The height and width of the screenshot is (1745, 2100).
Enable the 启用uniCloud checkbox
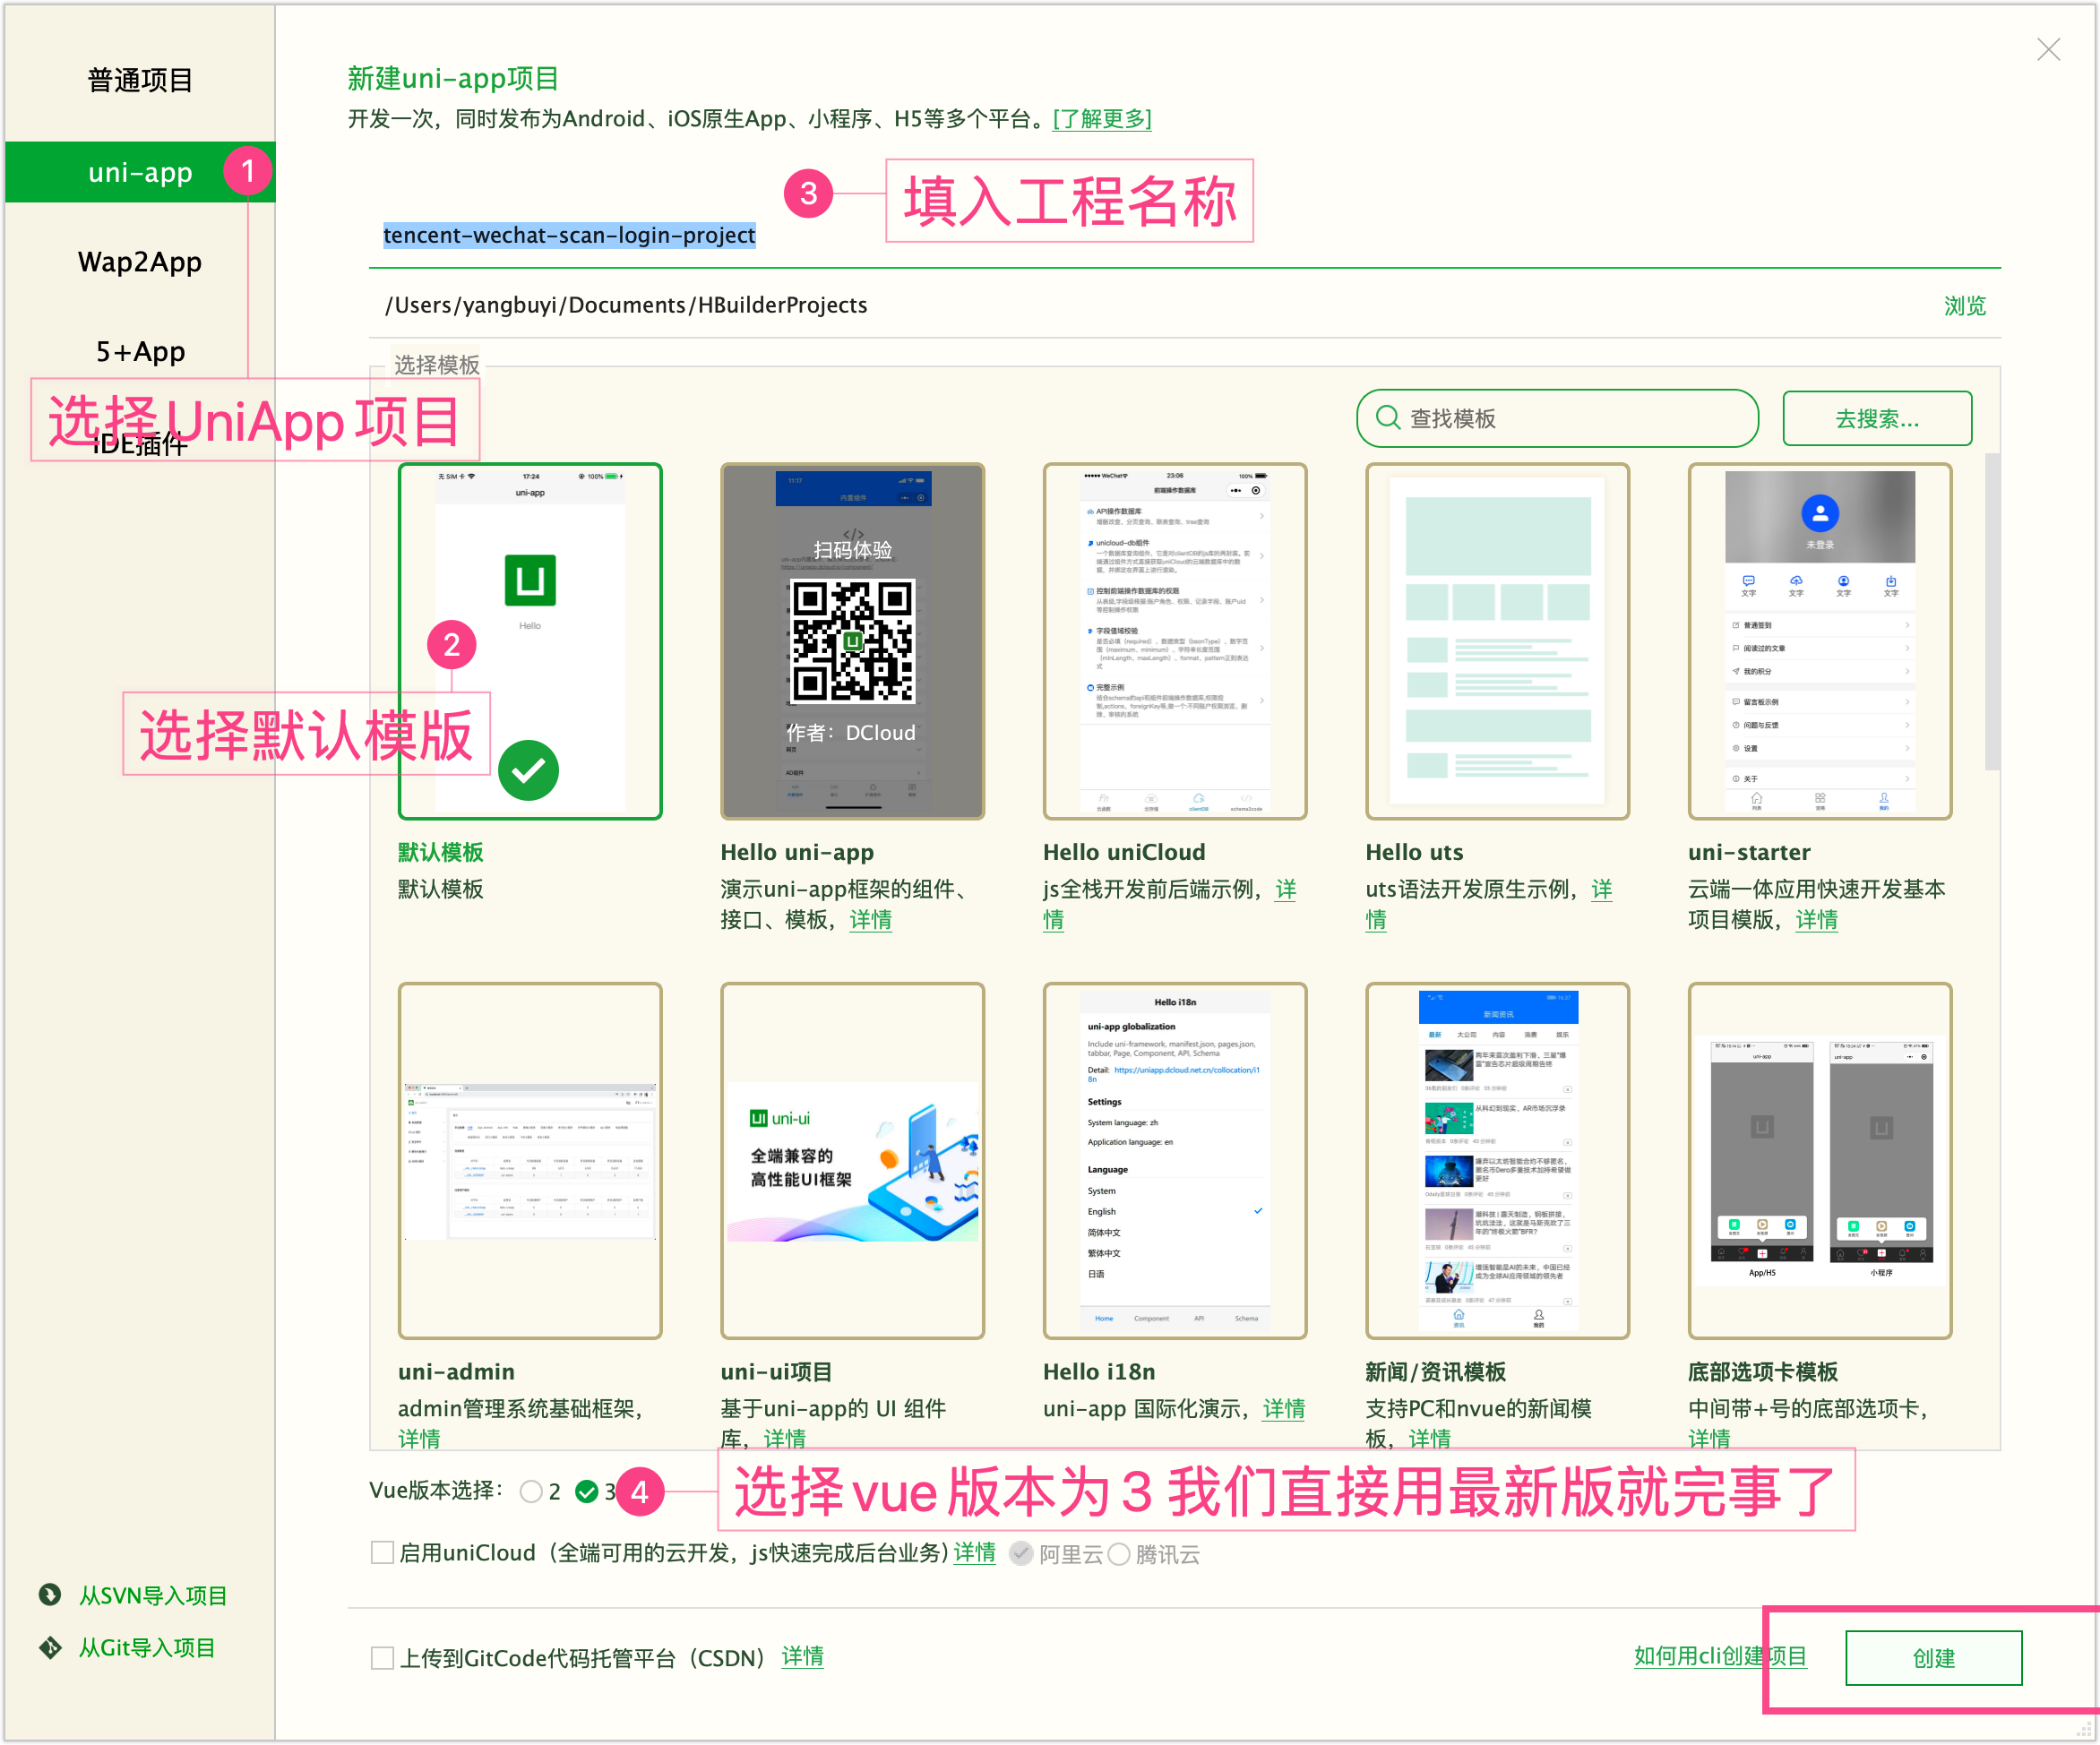click(382, 1552)
